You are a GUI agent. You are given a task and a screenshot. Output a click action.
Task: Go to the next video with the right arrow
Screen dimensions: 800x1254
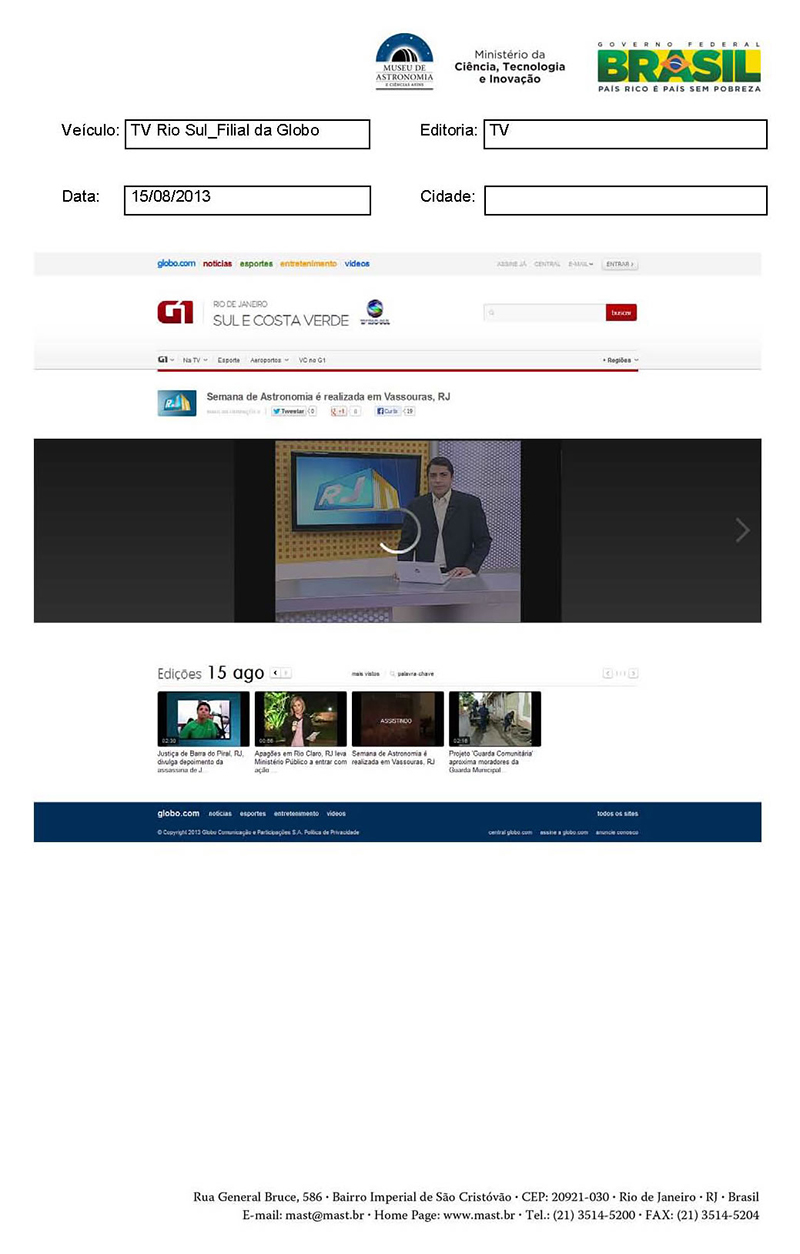[742, 530]
